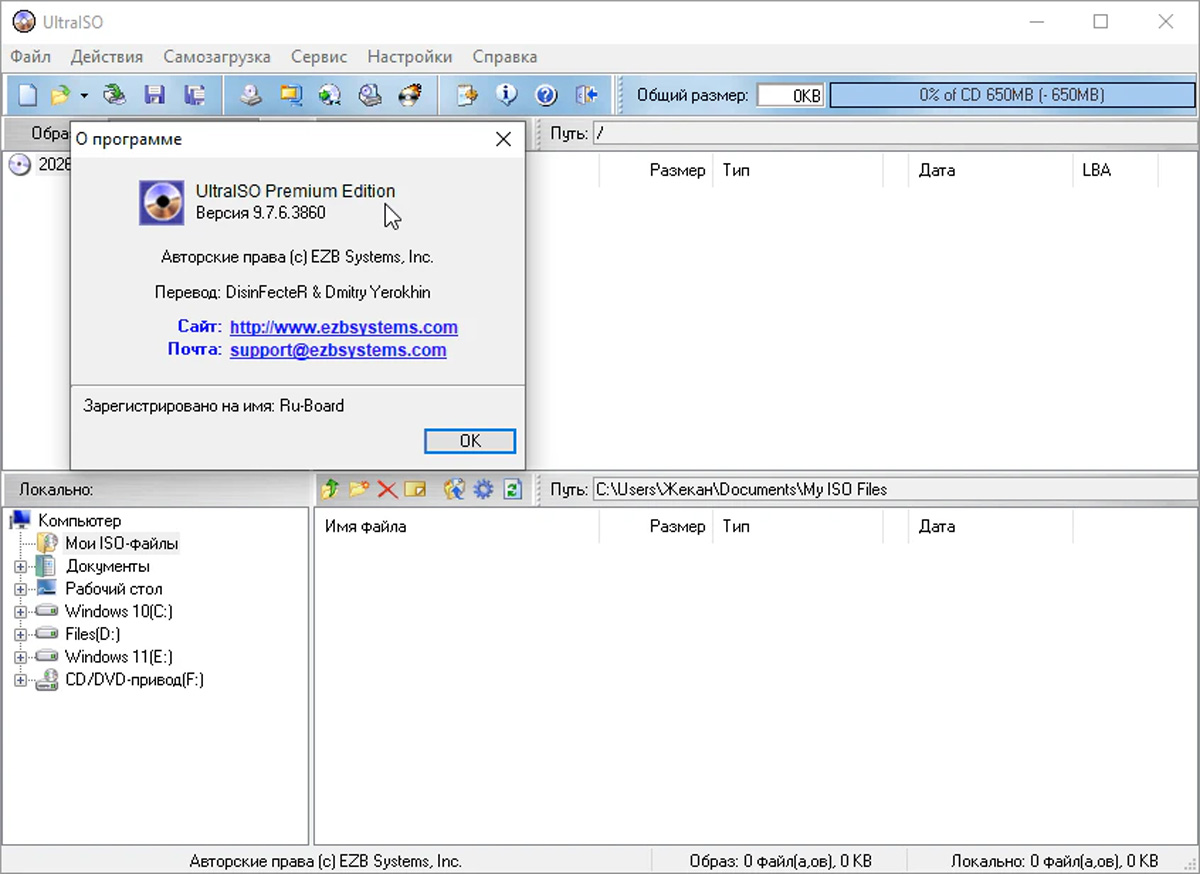This screenshot has height=874, width=1200.
Task: Open the Самозагрузка menu
Action: coord(217,57)
